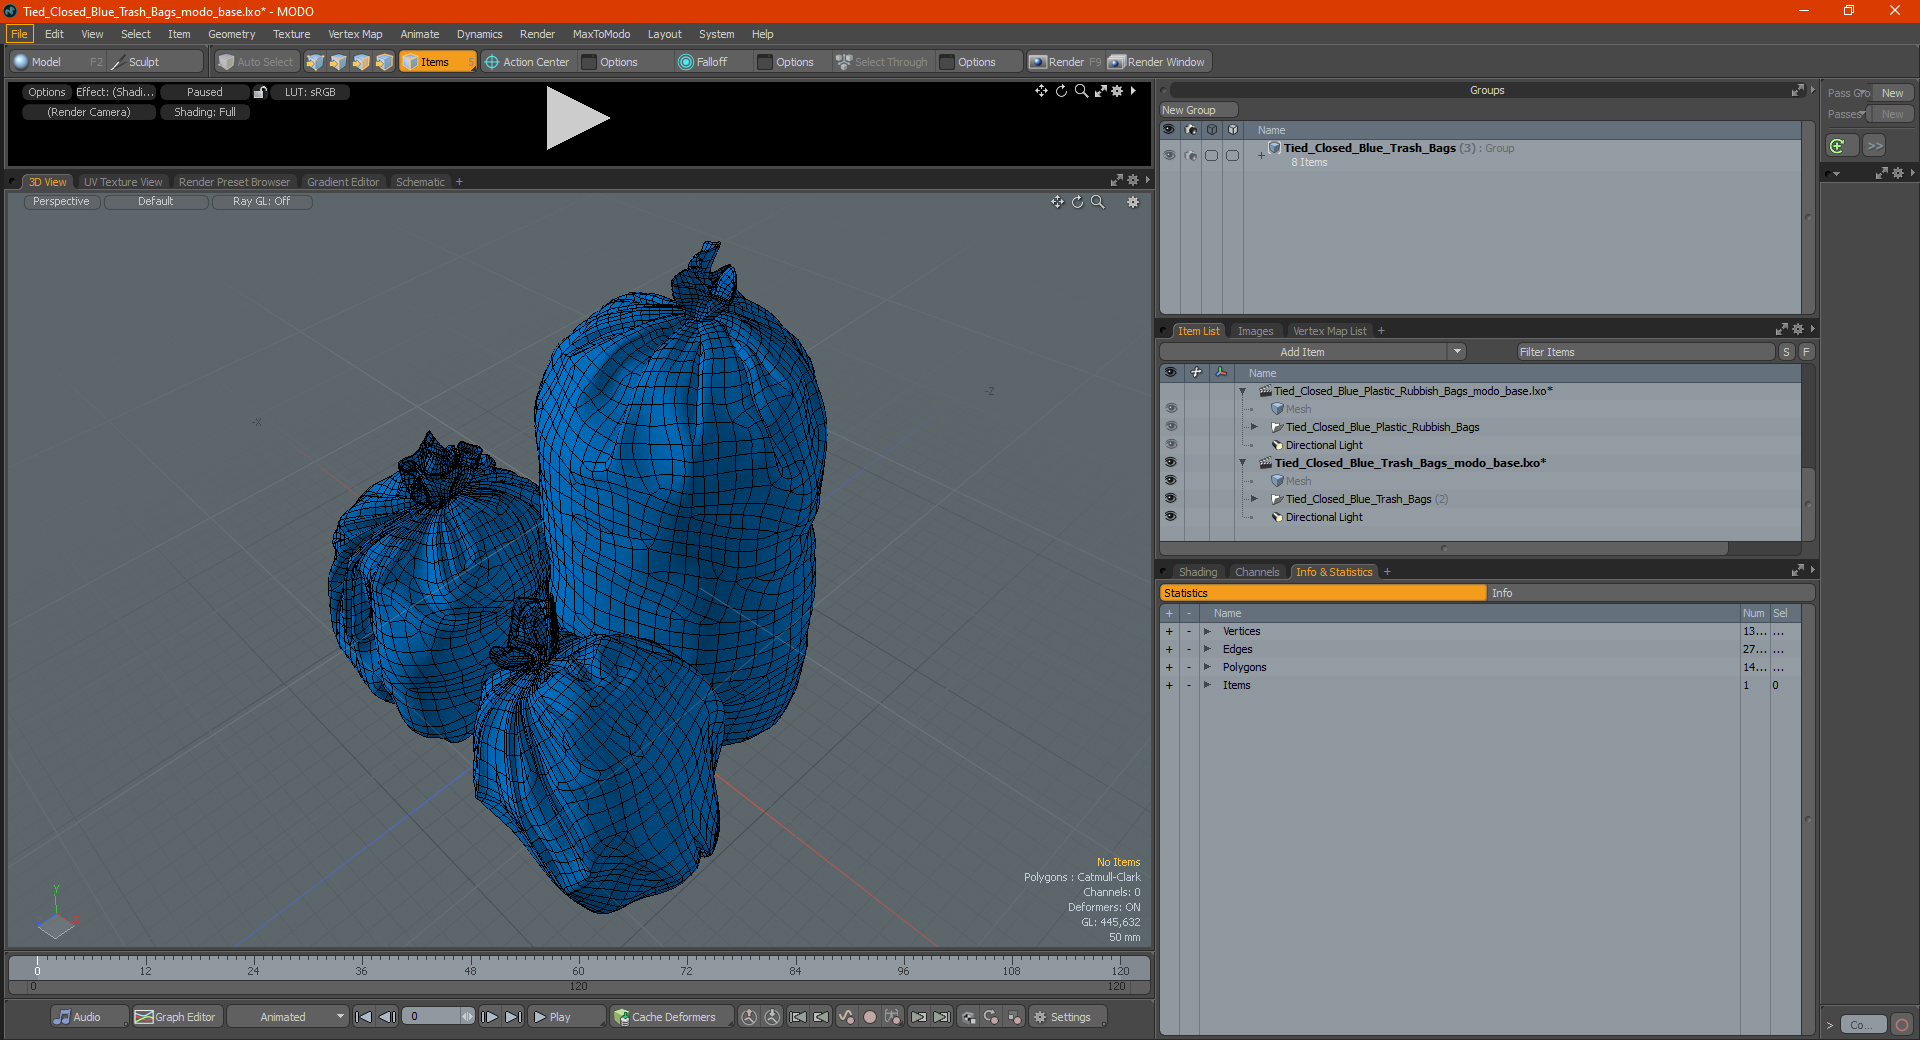1920x1040 pixels.
Task: Click preview pan move icon
Action: point(1041,91)
